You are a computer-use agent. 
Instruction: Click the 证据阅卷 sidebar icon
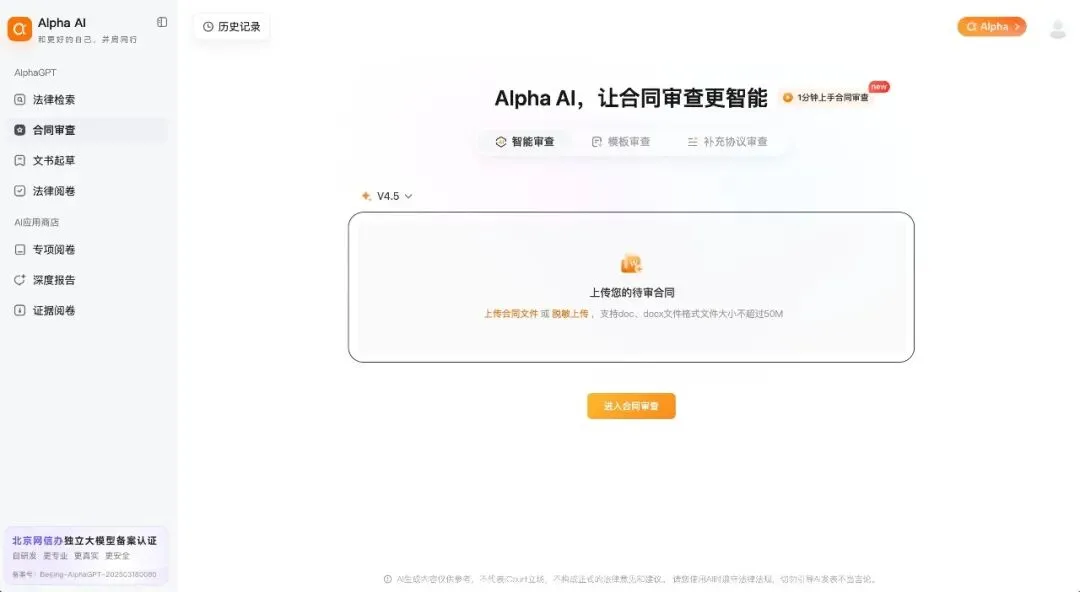20,310
